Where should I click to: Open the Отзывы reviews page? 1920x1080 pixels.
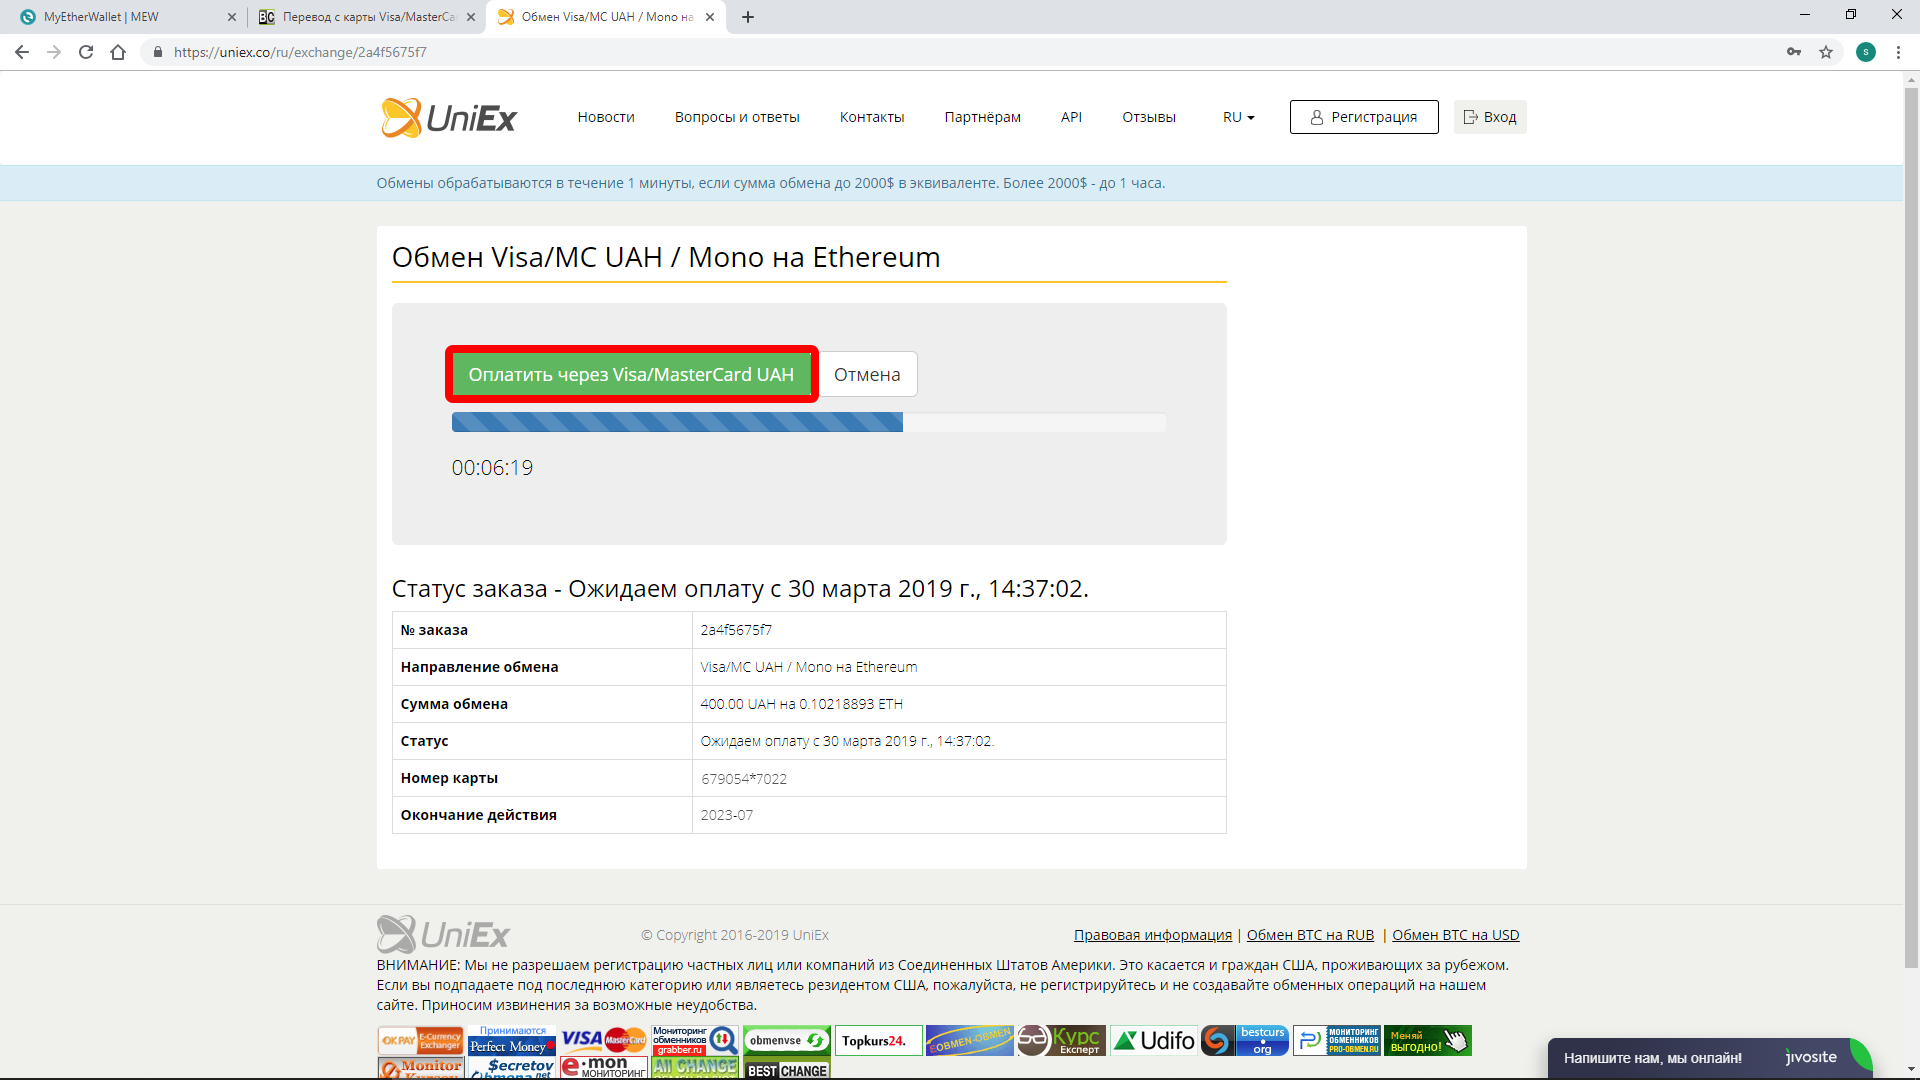(1149, 117)
